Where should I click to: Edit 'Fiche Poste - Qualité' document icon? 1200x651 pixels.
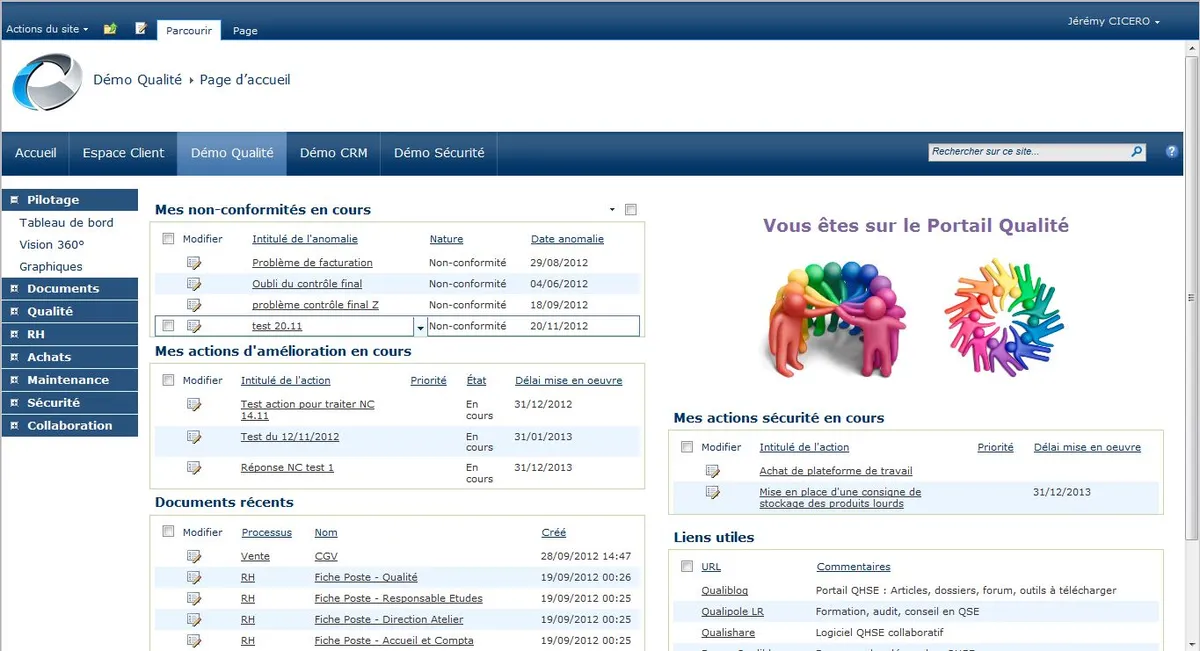pyautogui.click(x=194, y=578)
